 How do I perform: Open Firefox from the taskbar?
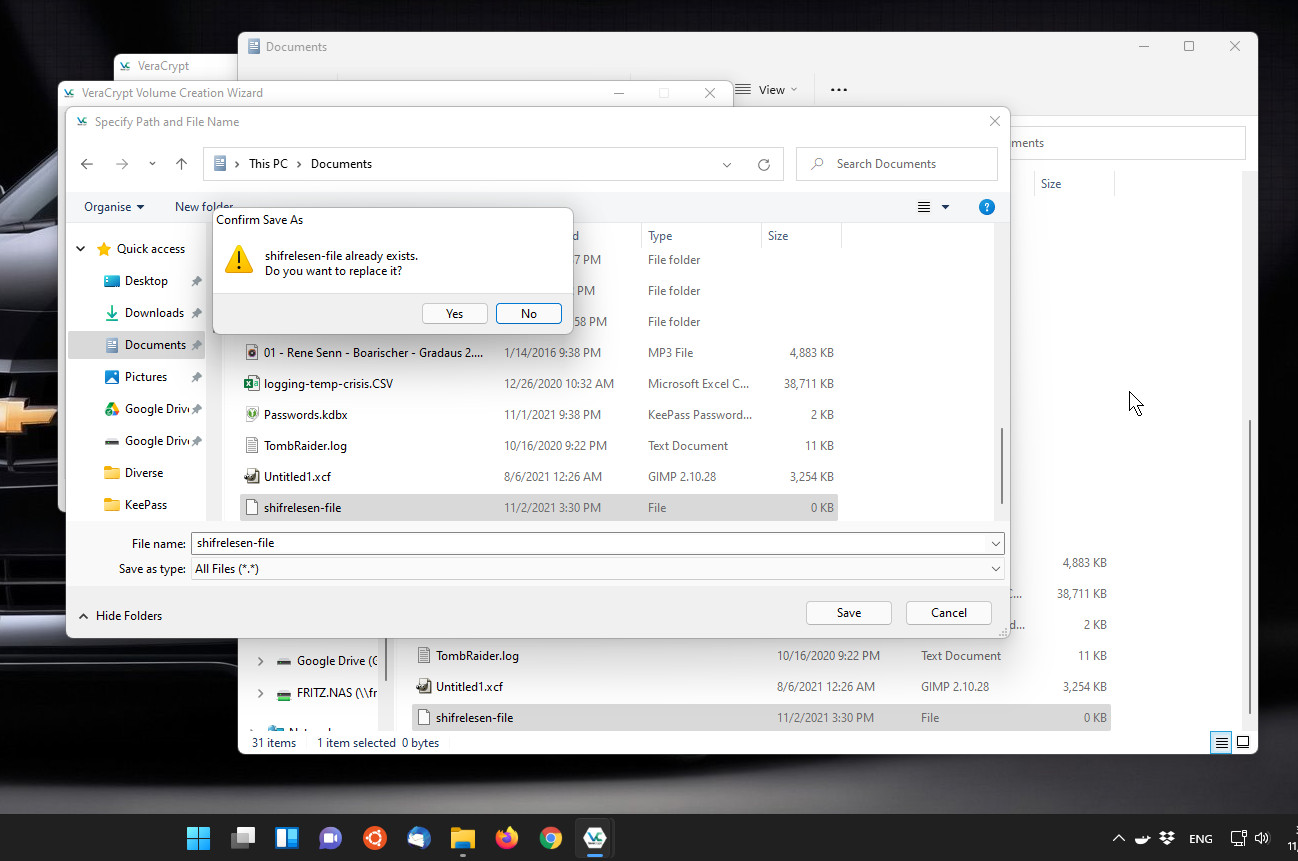507,838
